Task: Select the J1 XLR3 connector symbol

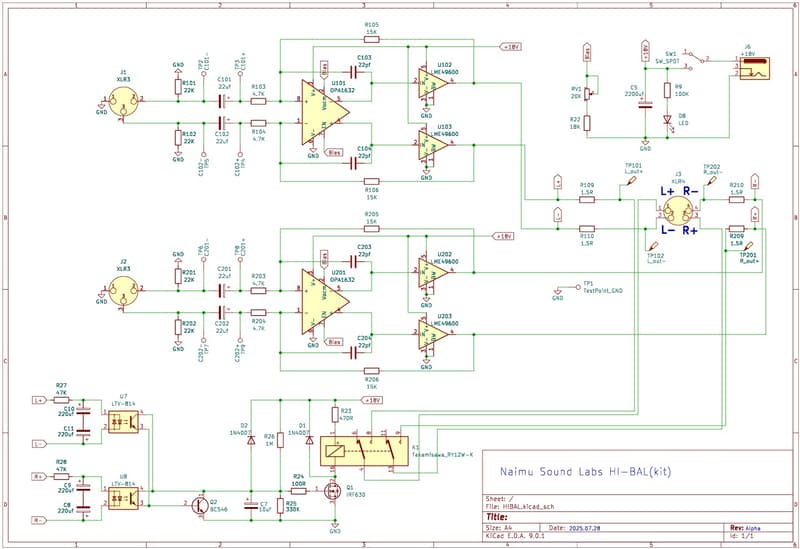Action: [x=122, y=99]
